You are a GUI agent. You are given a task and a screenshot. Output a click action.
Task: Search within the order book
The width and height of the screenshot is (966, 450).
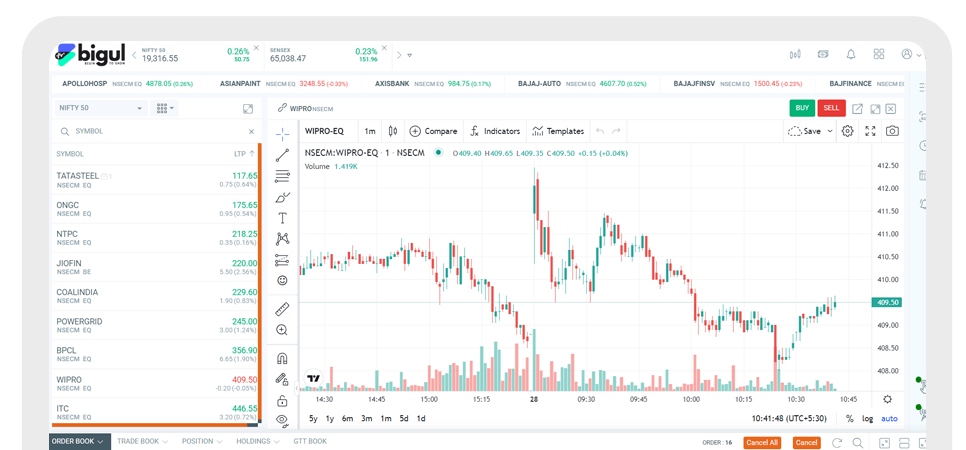coord(857,443)
